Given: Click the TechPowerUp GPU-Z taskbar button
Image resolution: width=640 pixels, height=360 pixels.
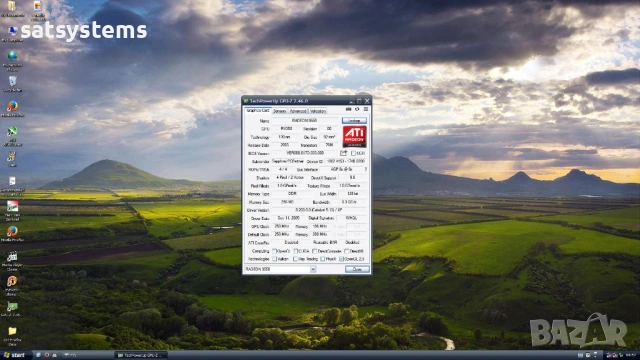Looking at the screenshot, I should click(141, 355).
